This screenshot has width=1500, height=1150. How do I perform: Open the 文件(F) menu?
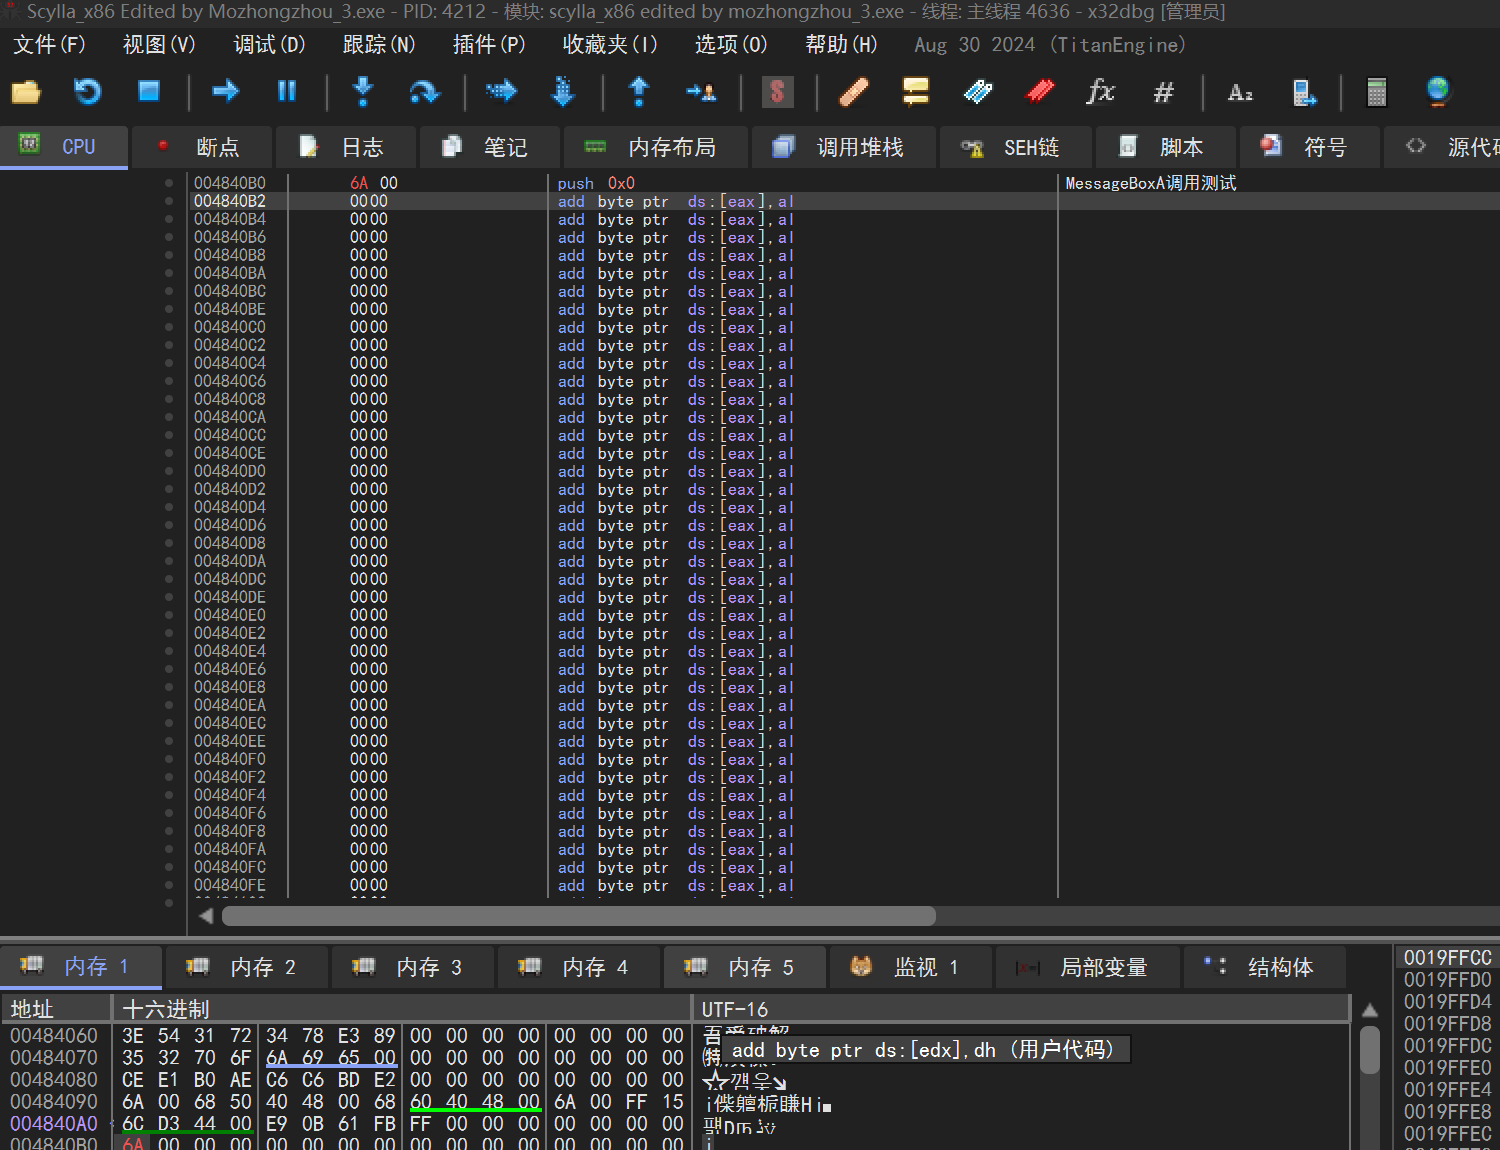[49, 45]
